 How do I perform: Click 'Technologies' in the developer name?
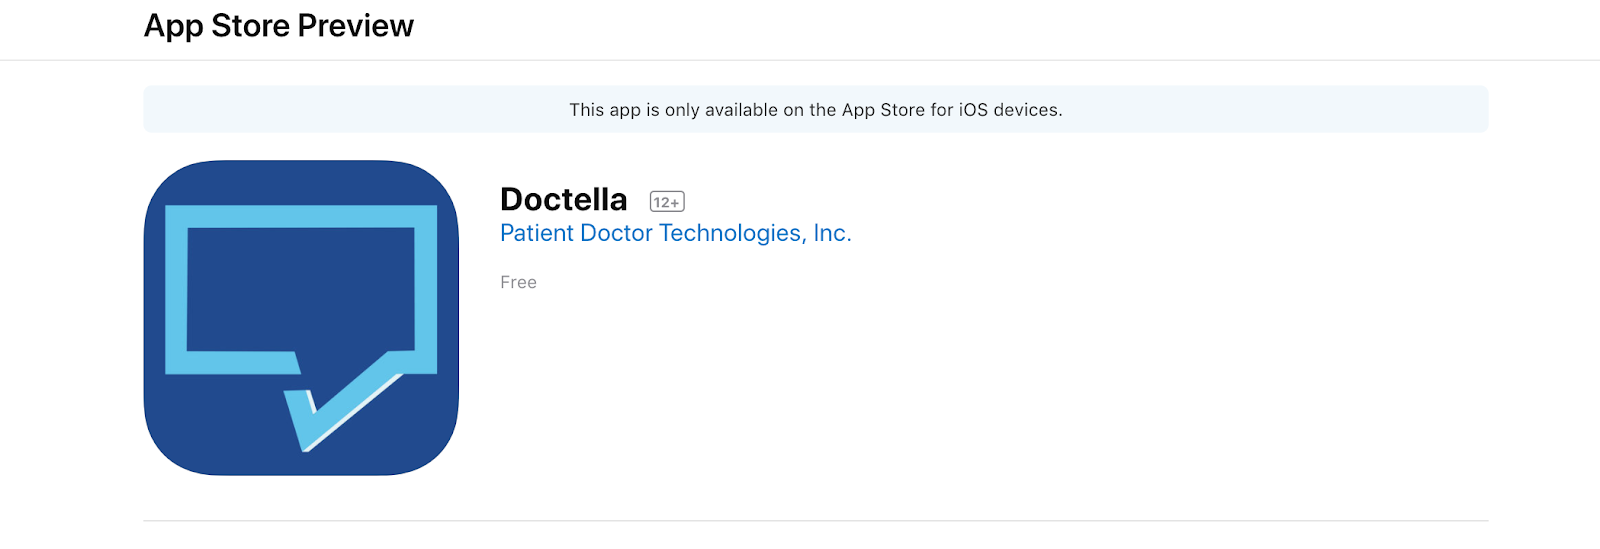pyautogui.click(x=731, y=233)
